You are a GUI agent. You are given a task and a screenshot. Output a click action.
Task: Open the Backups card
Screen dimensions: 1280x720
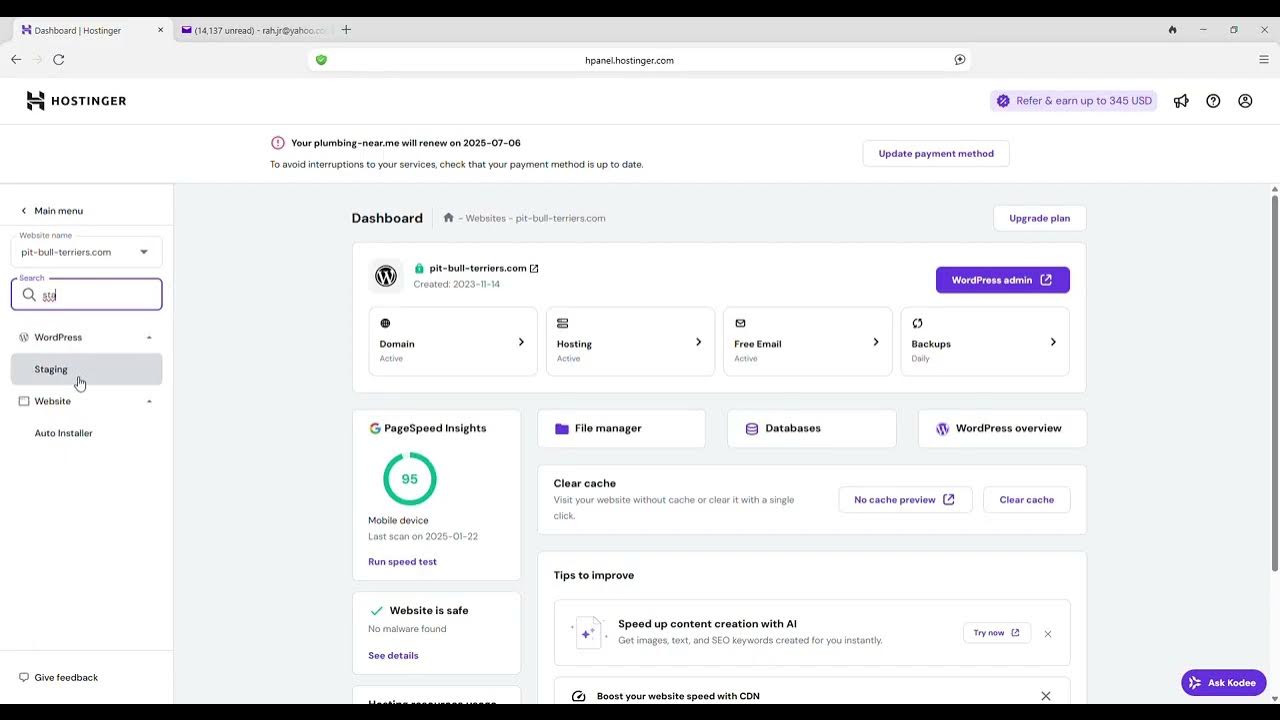(x=985, y=342)
